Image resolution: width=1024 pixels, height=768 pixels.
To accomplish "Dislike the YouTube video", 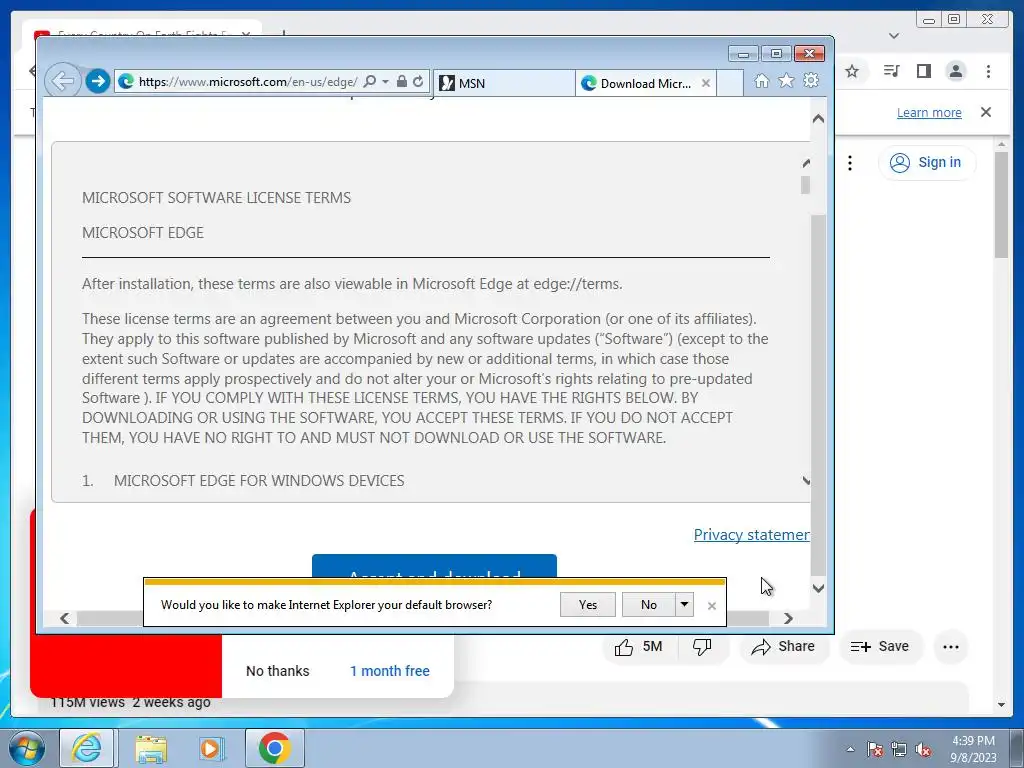I will 702,647.
